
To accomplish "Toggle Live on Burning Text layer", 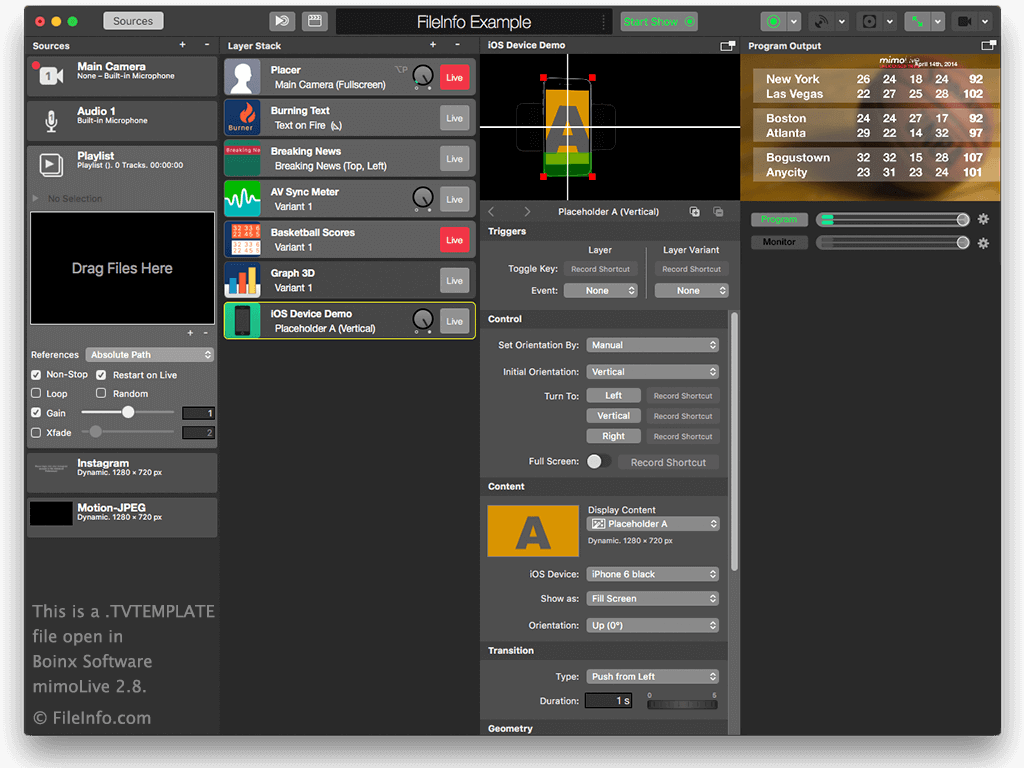I will click(x=455, y=118).
